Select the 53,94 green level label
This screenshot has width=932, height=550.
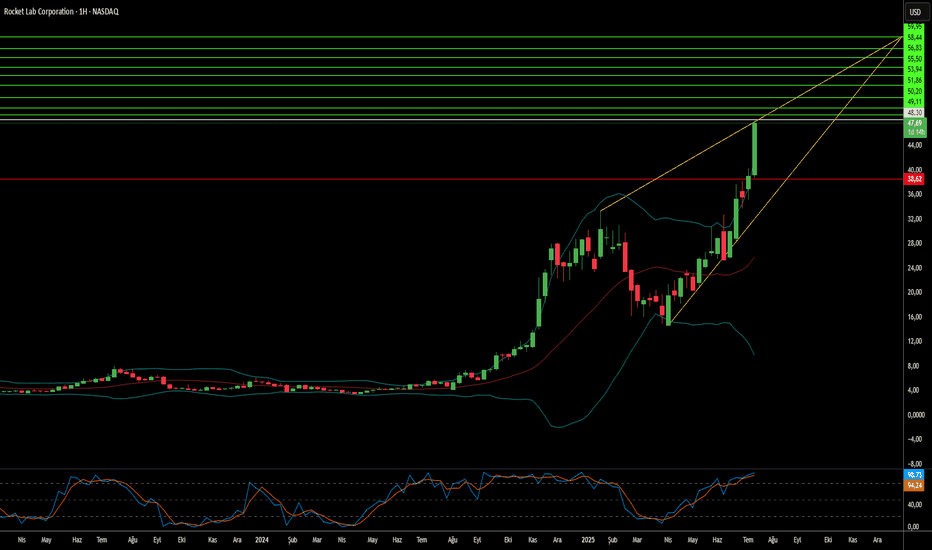[914, 70]
